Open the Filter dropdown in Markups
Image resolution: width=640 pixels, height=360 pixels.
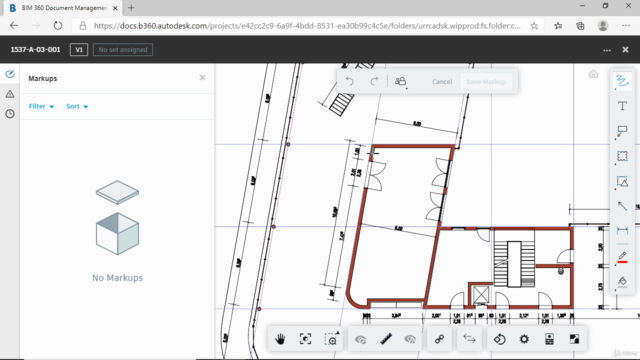point(41,106)
